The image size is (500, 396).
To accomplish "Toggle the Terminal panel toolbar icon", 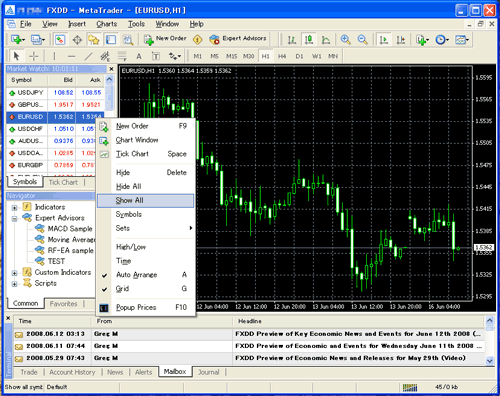I will (x=111, y=40).
